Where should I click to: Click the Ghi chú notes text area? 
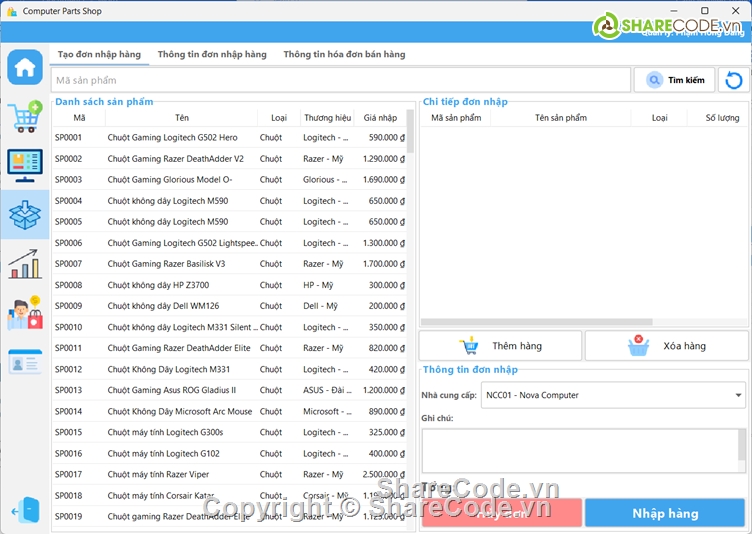(580, 451)
